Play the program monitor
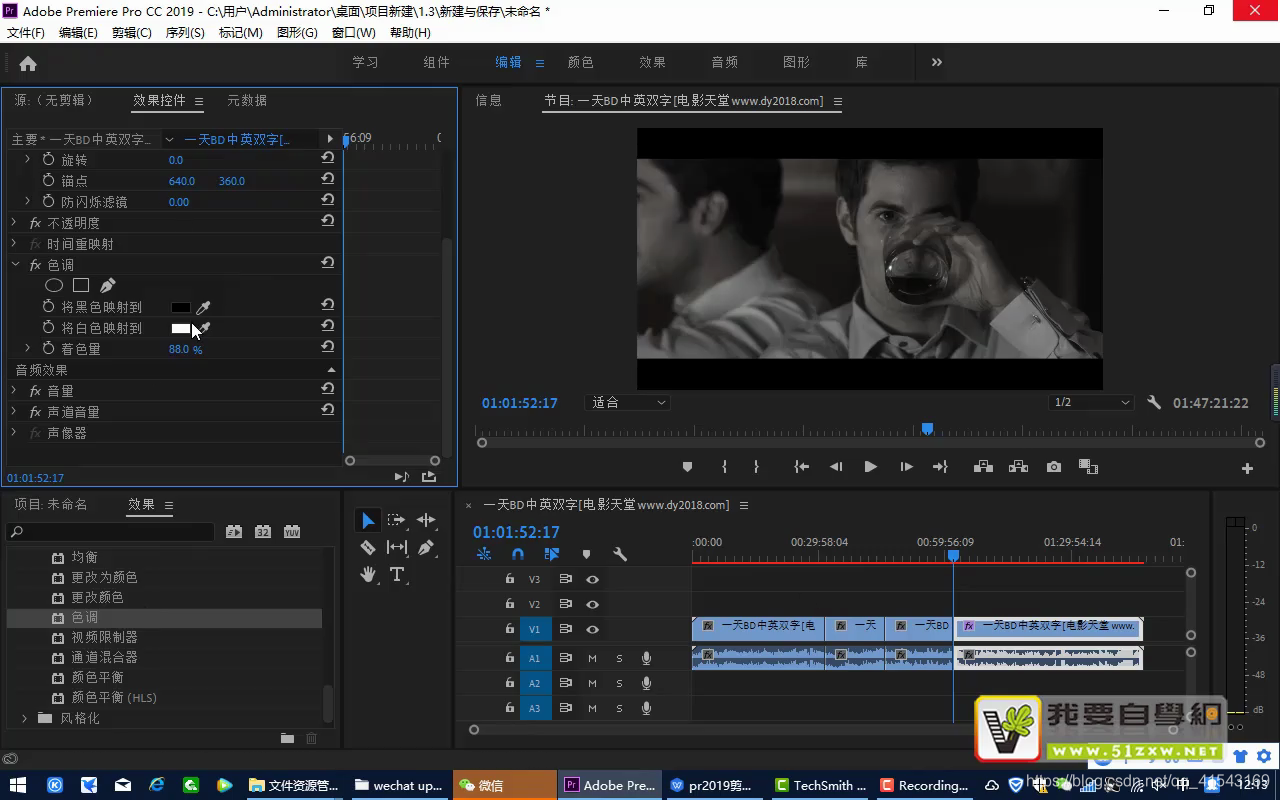The height and width of the screenshot is (800, 1280). pyautogui.click(x=870, y=467)
